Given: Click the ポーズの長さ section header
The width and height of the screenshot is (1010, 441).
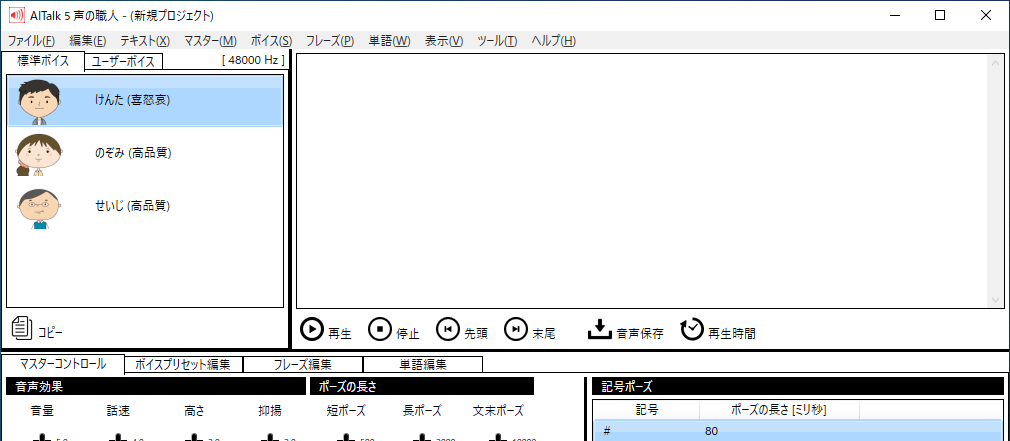Looking at the screenshot, I should click(422, 386).
